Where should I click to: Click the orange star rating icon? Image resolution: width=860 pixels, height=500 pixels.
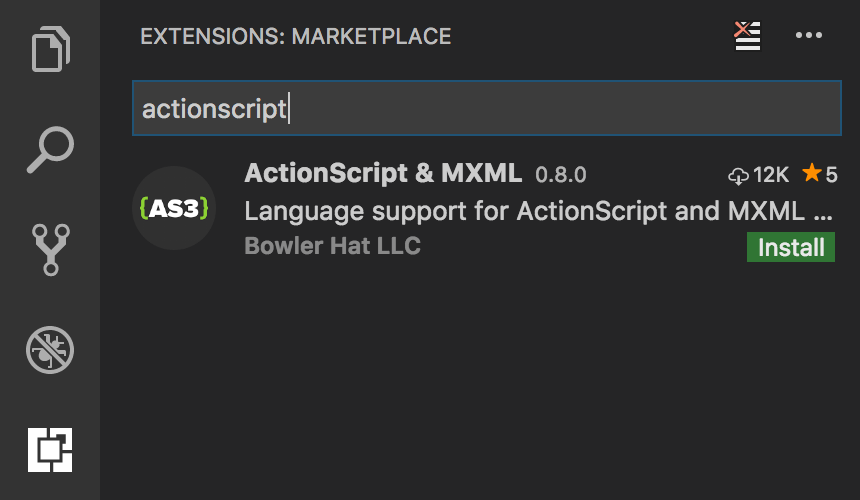pos(812,173)
